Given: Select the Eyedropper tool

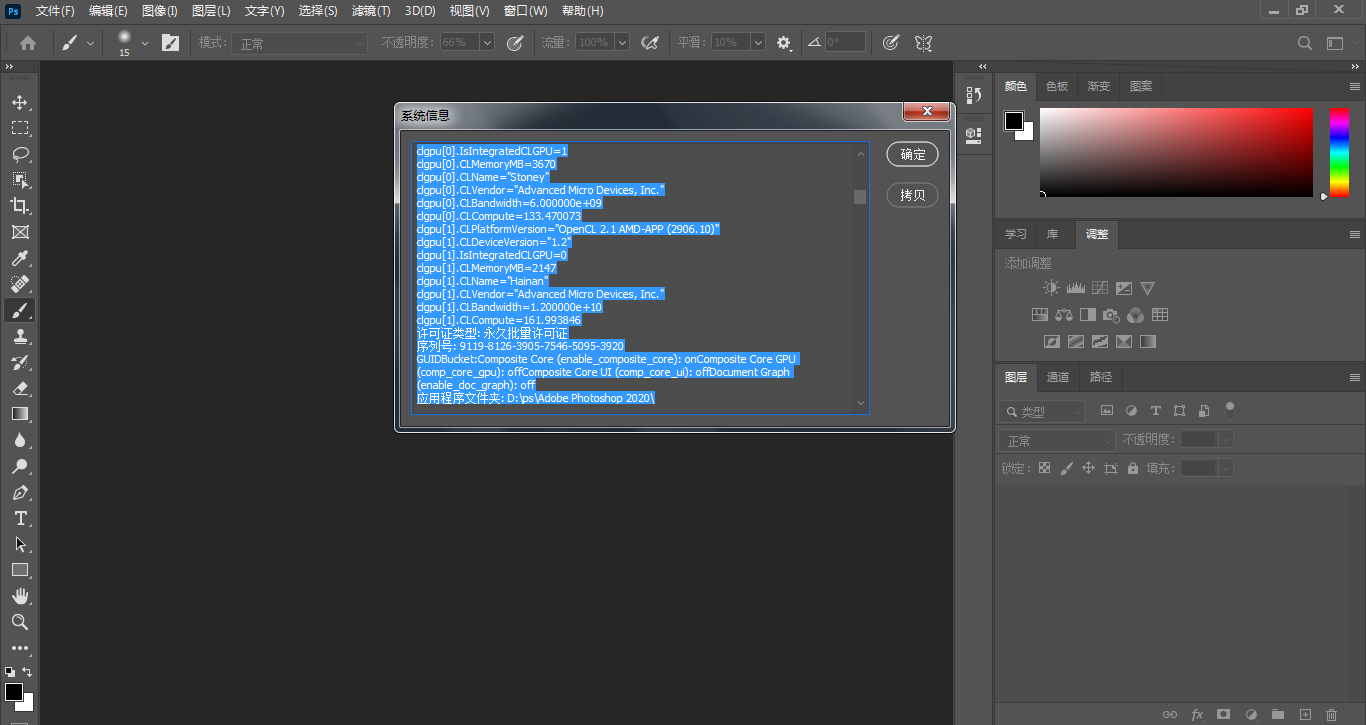Looking at the screenshot, I should (19, 258).
